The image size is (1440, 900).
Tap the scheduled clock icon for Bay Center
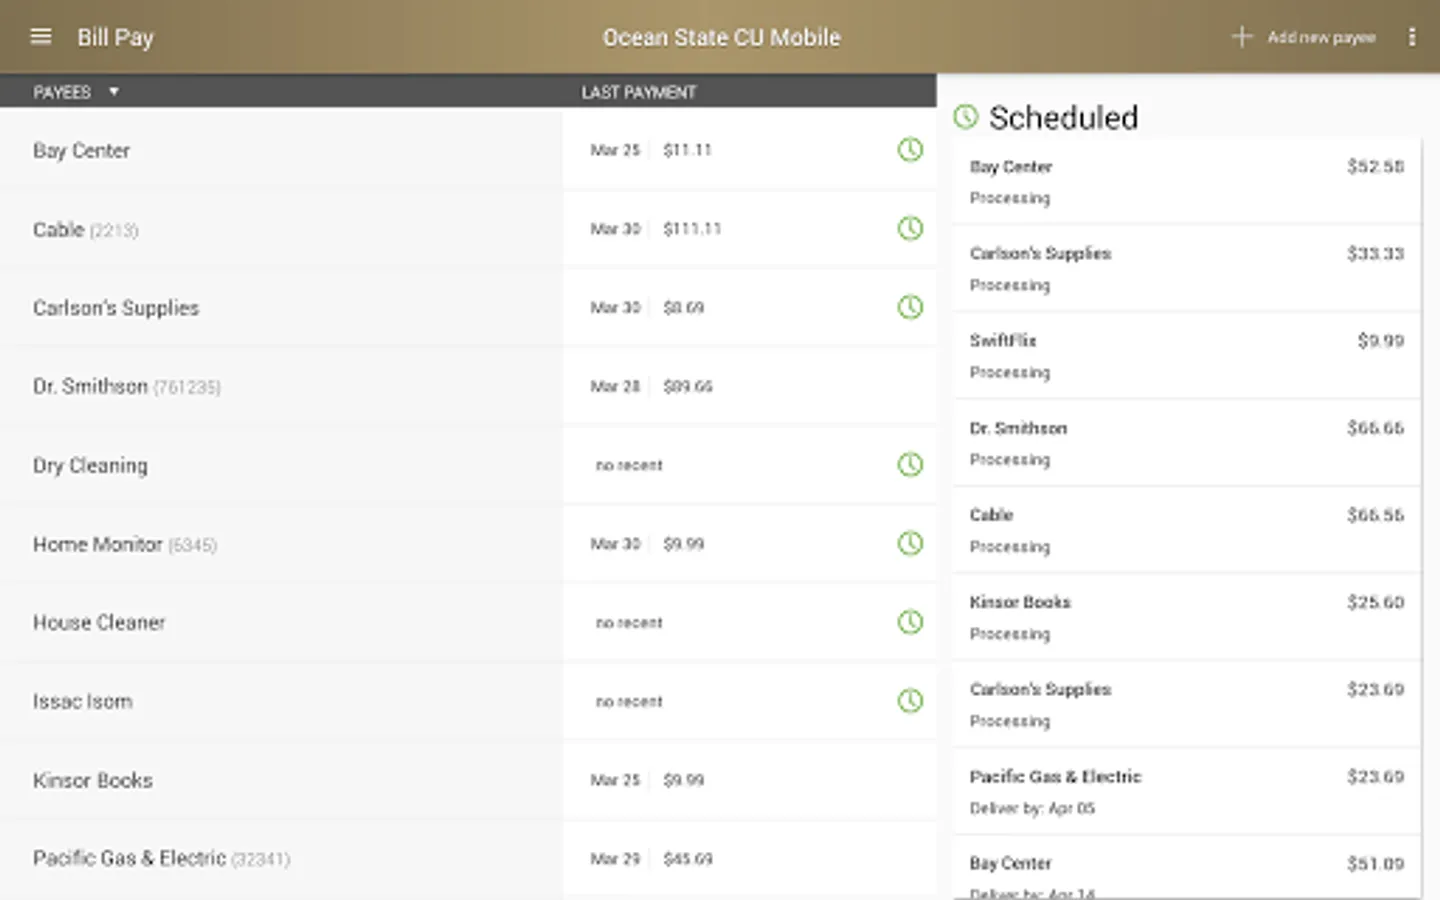(x=910, y=150)
